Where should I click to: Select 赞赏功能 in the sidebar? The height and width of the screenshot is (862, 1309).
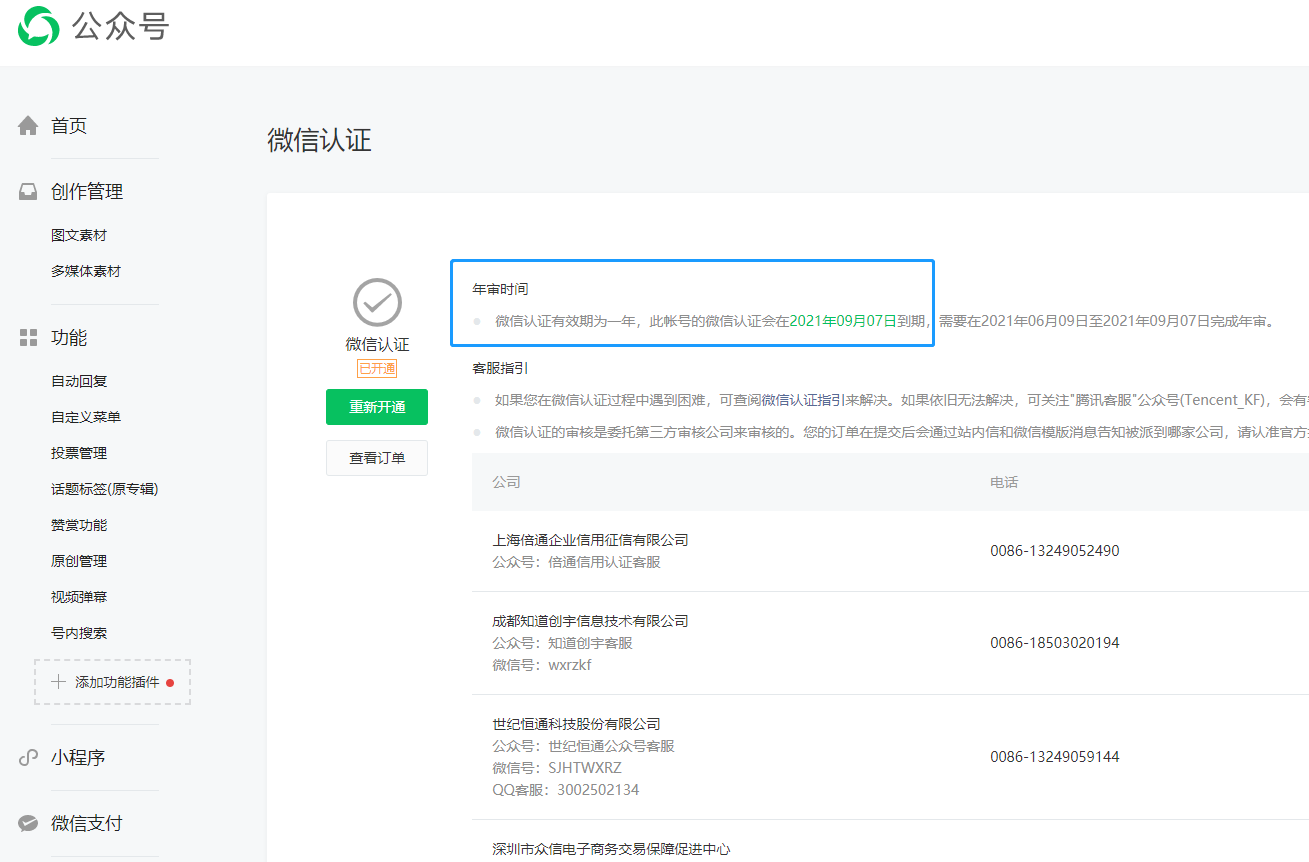click(79, 525)
